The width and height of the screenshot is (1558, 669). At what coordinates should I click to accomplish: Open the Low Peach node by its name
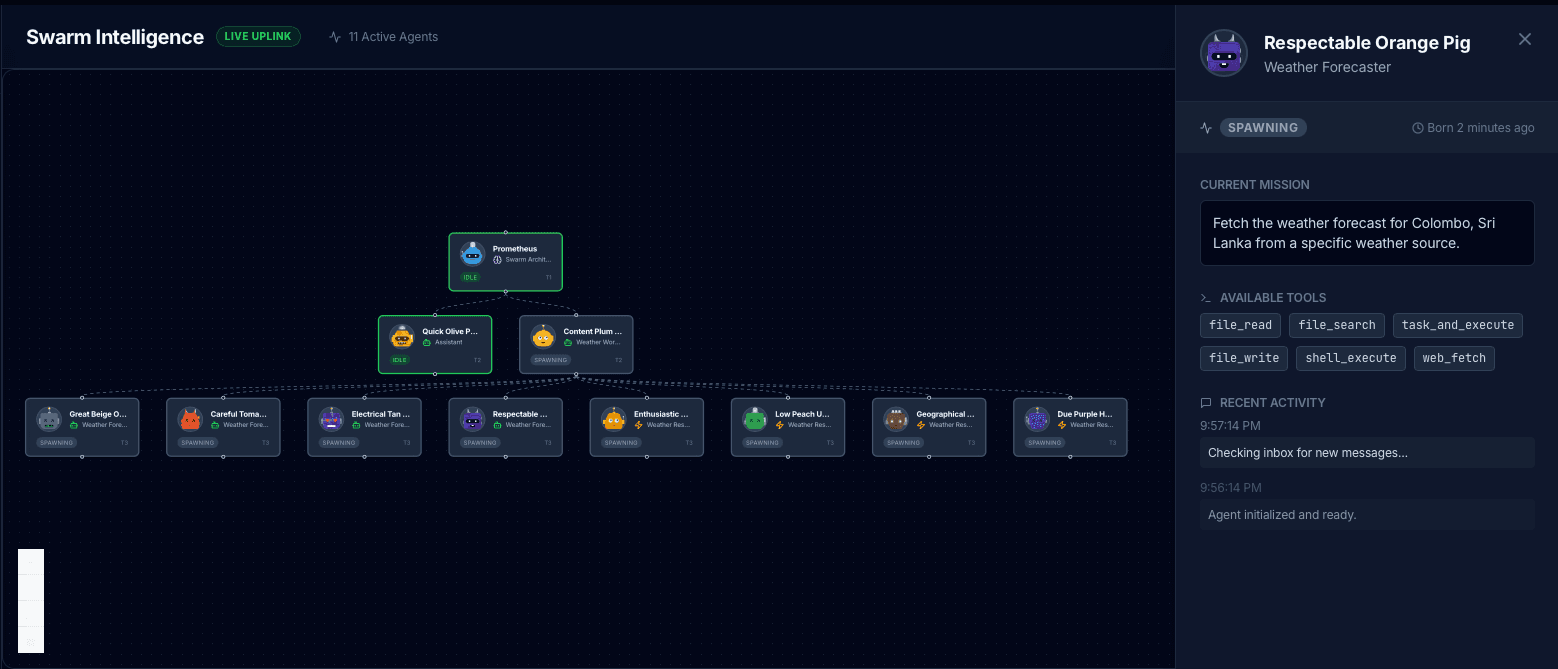(803, 414)
